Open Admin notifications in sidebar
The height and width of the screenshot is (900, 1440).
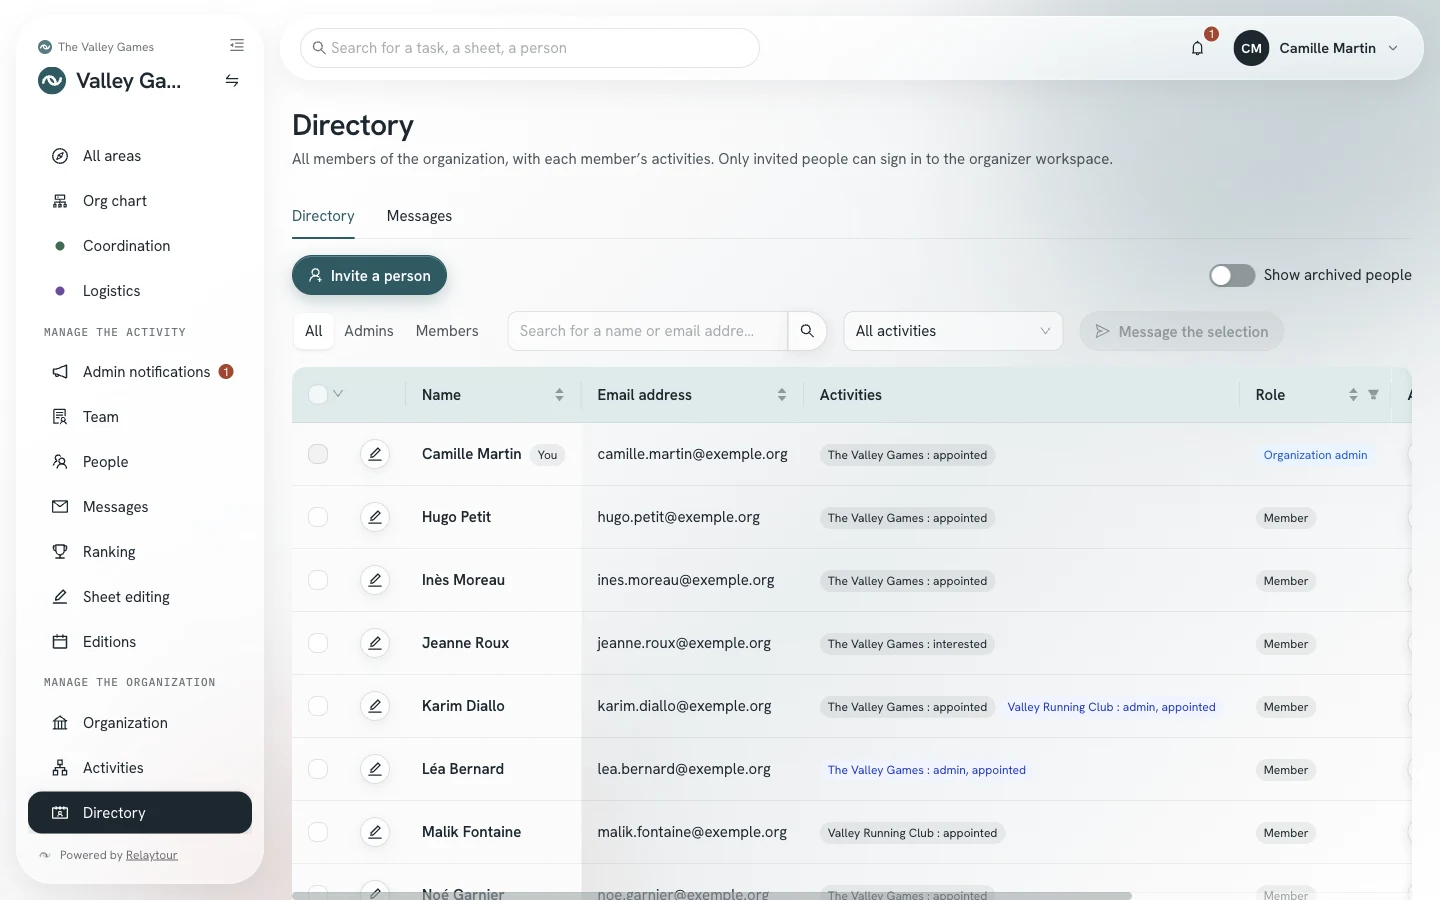coord(140,372)
